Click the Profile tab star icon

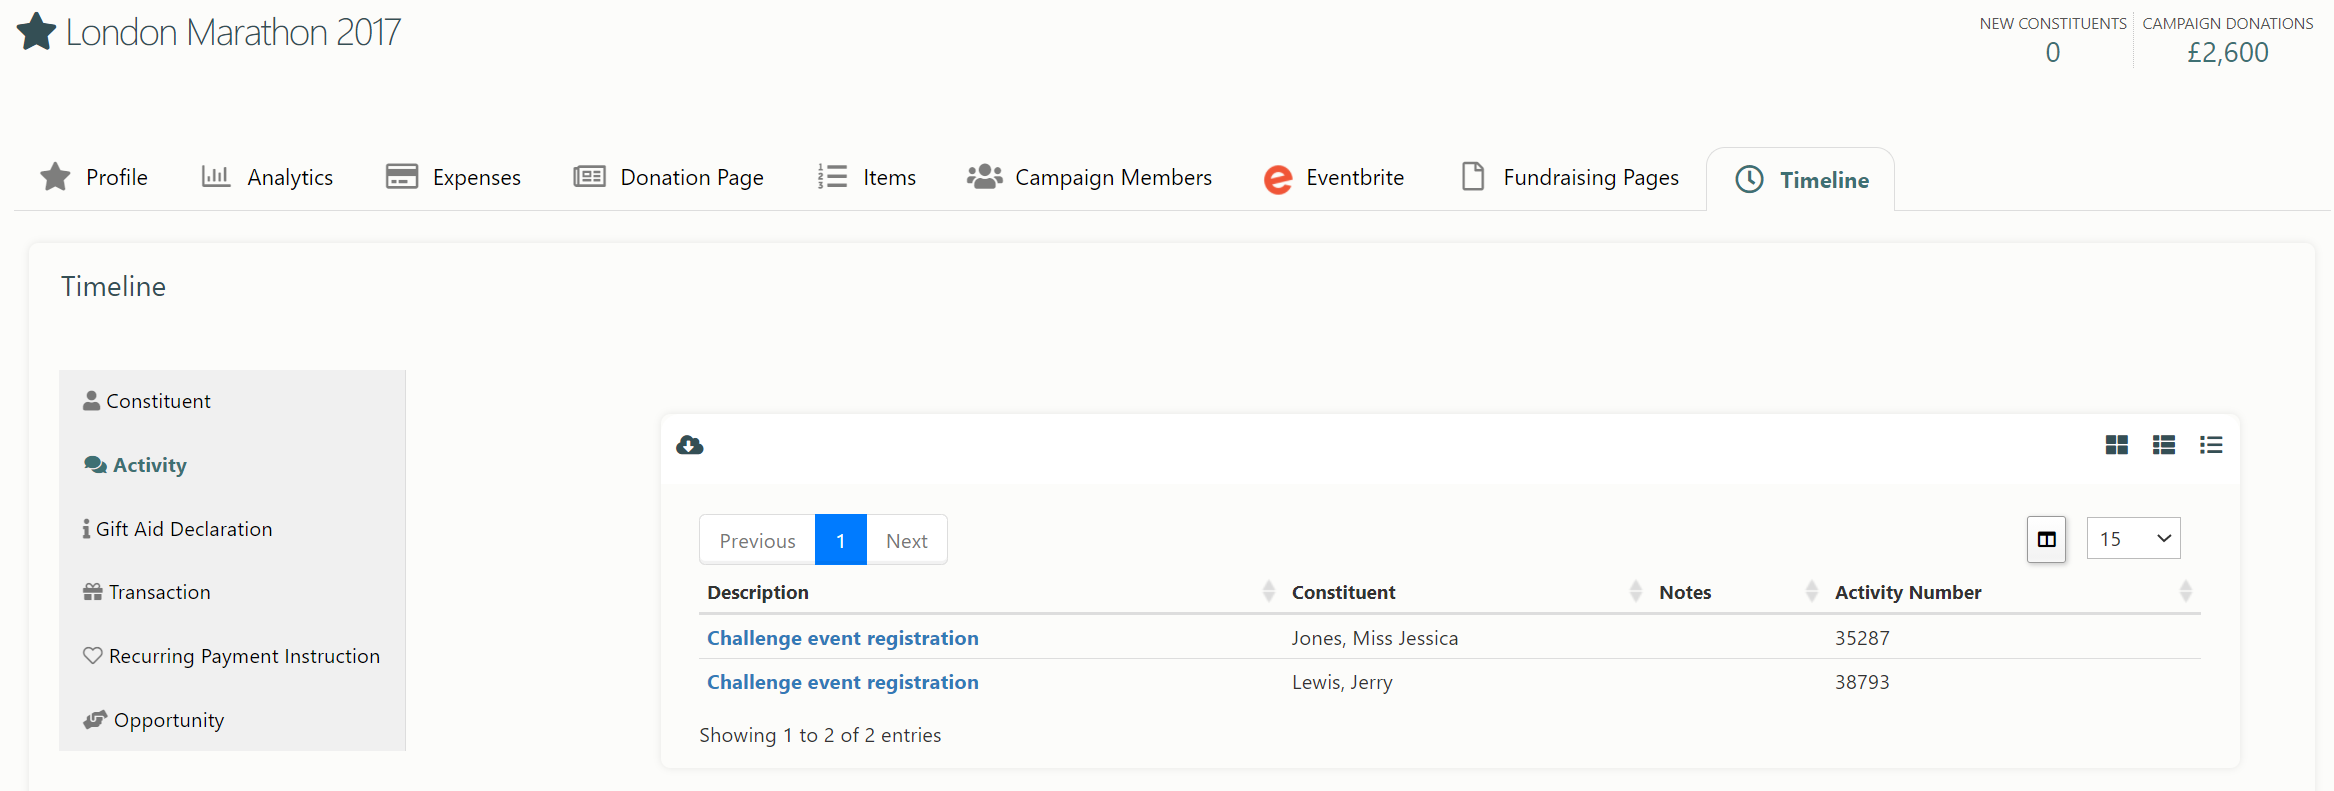pos(55,177)
